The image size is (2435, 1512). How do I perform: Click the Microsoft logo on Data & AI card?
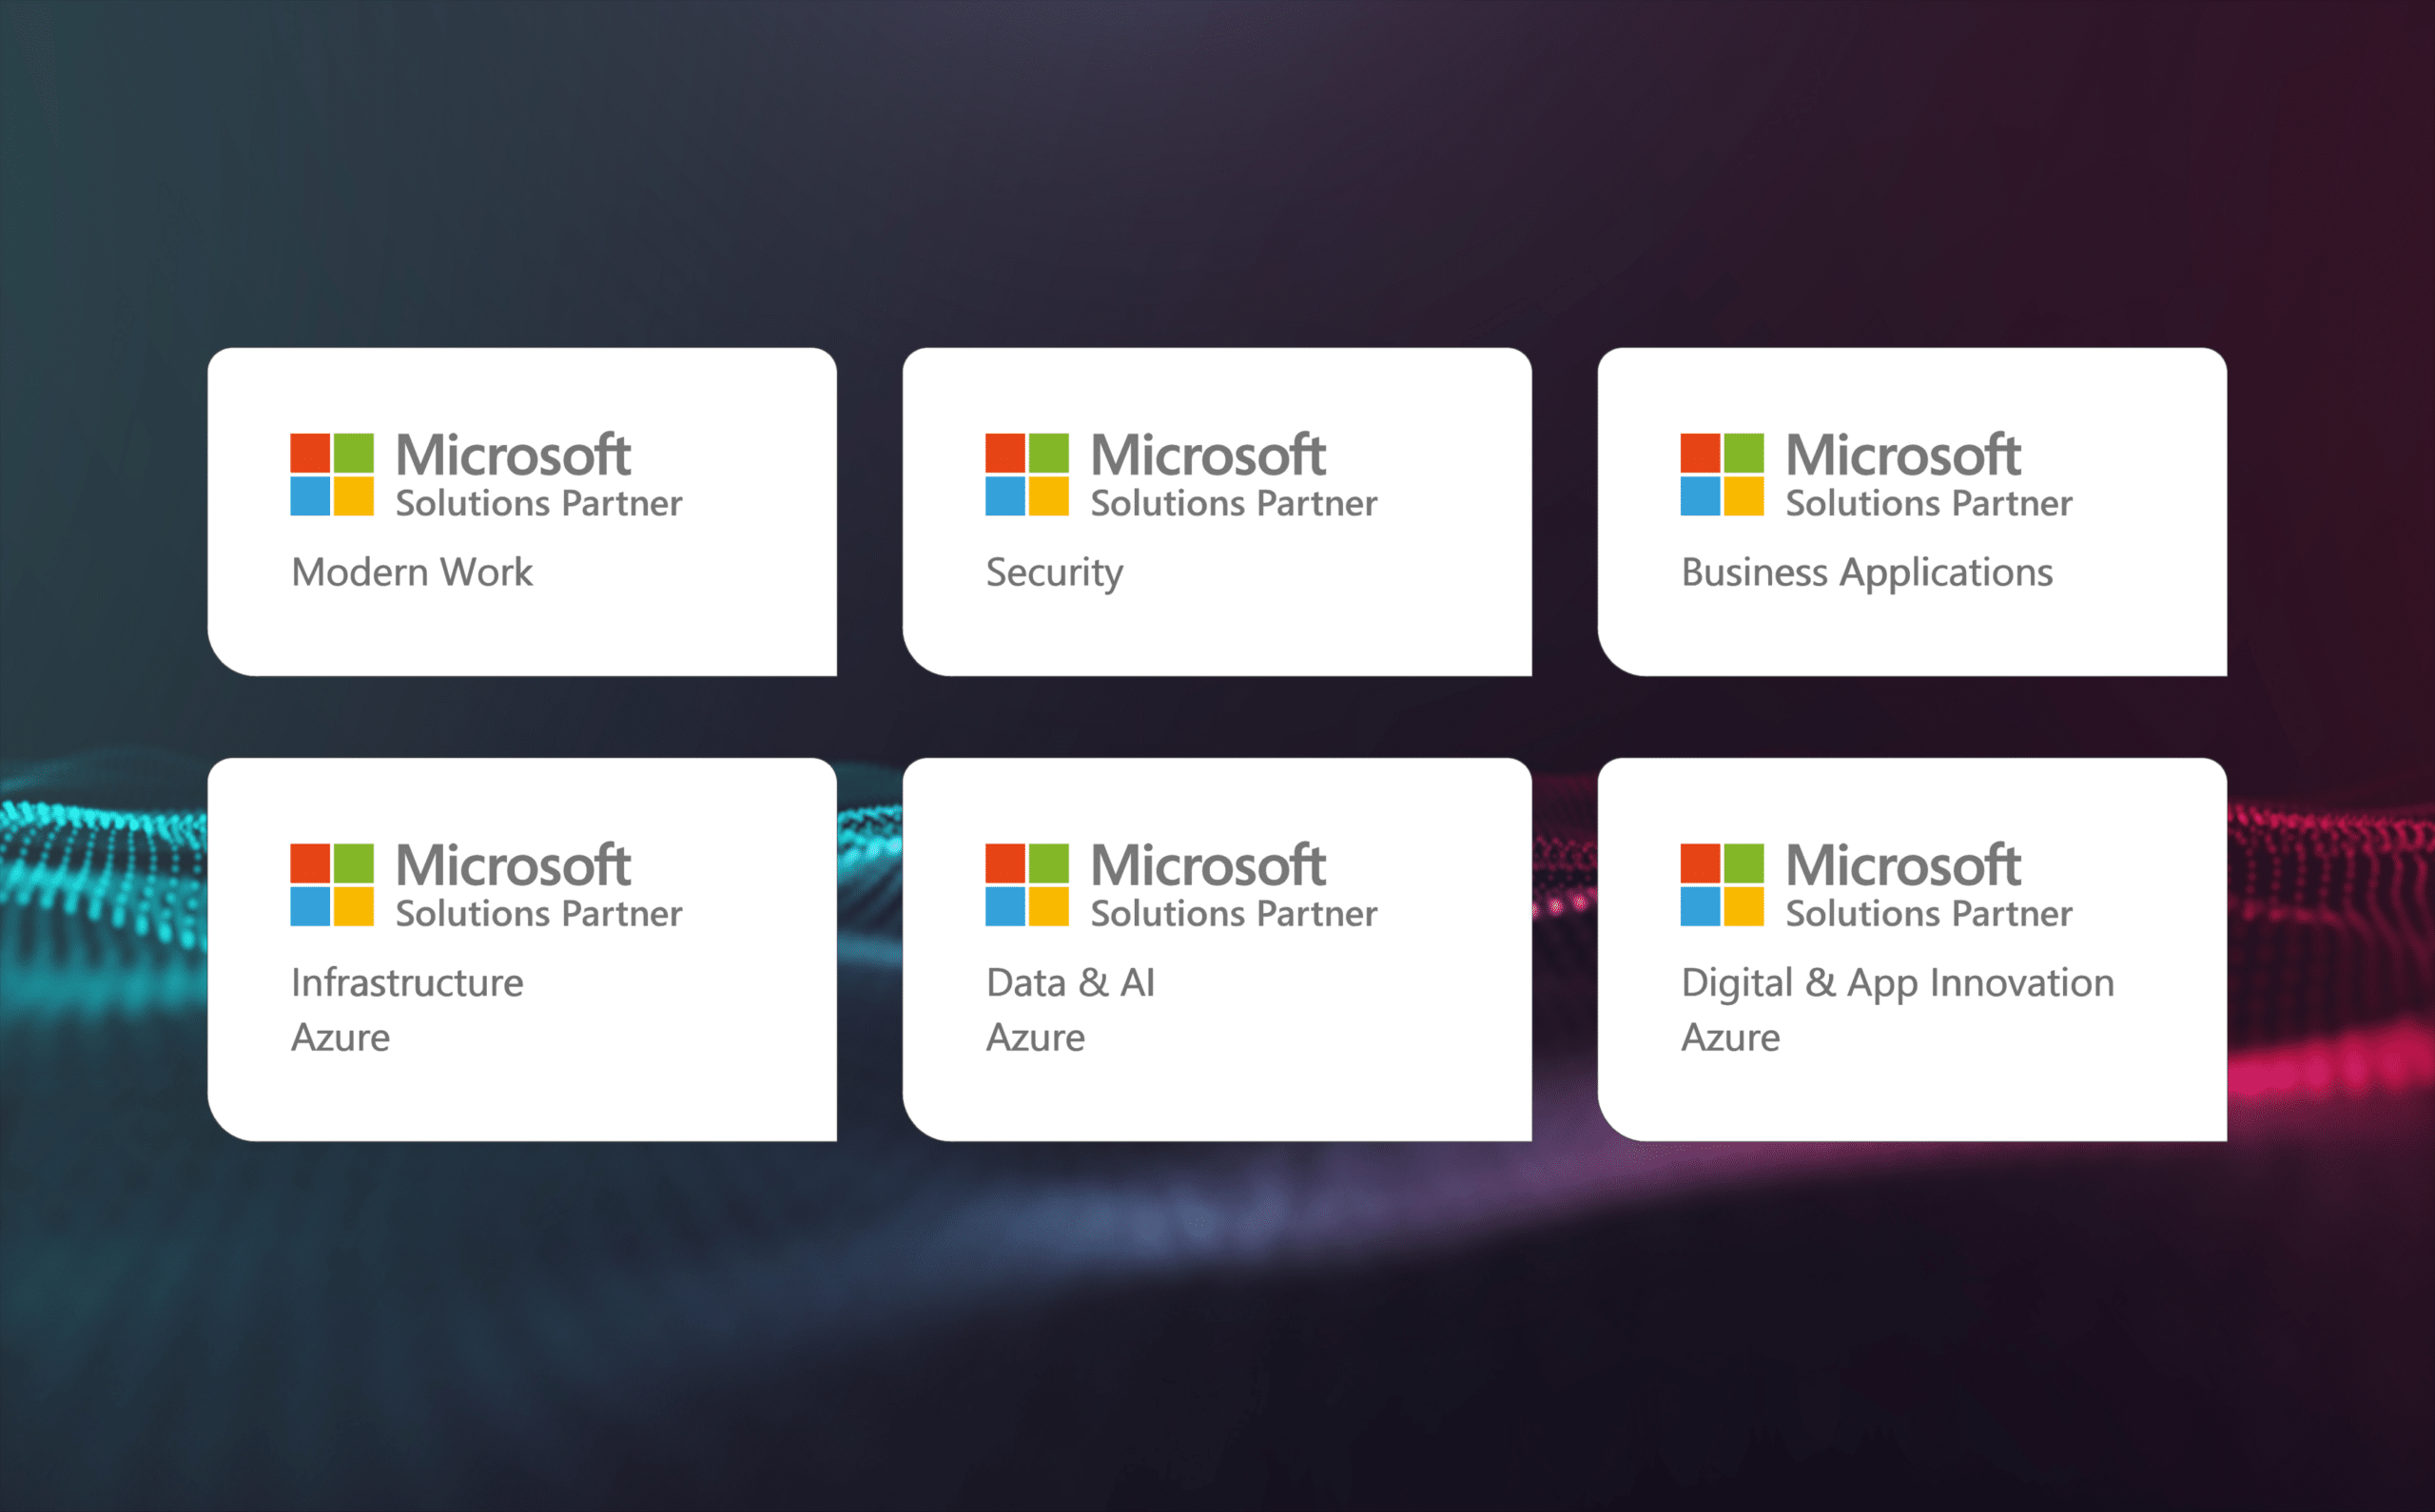tap(1027, 884)
